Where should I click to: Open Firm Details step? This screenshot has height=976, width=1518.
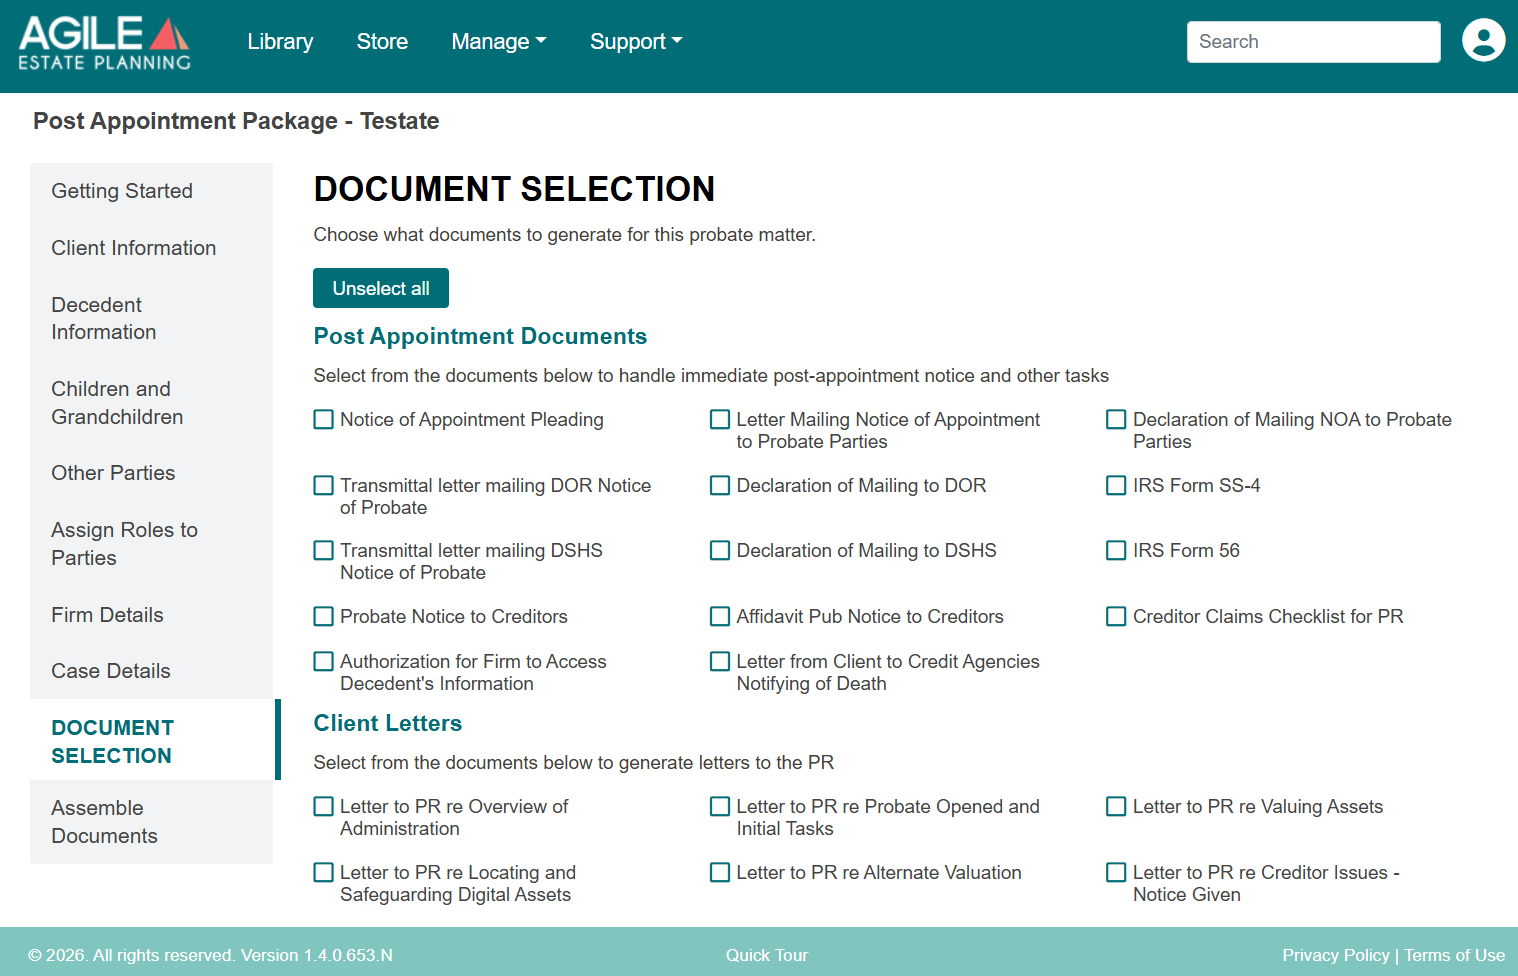point(151,615)
